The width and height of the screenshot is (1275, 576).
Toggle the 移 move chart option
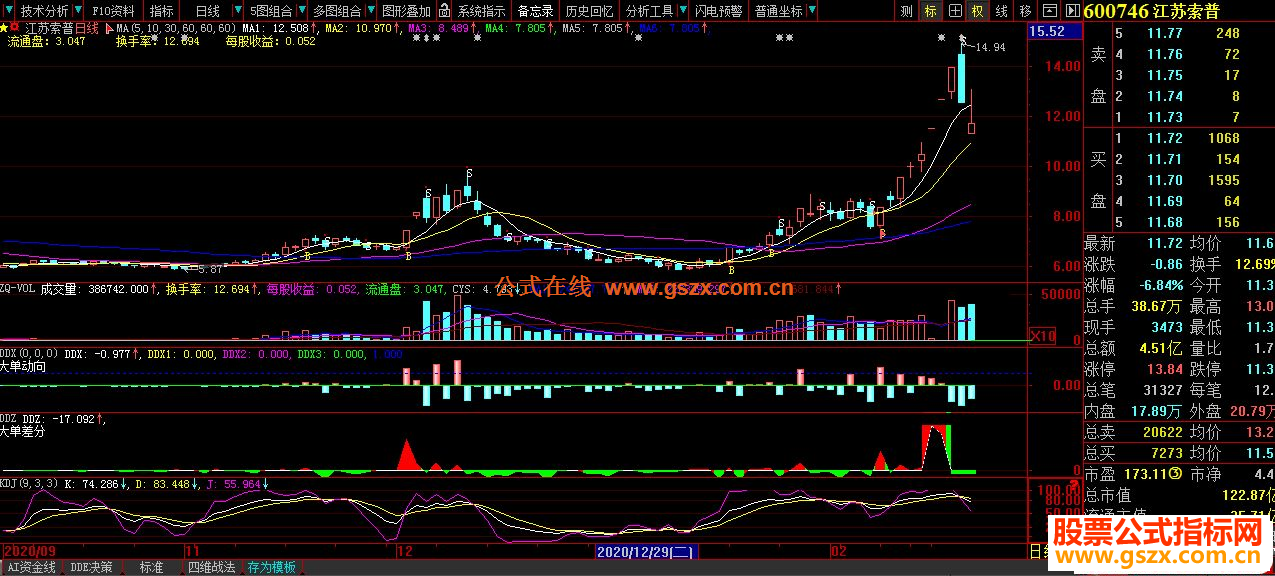pyautogui.click(x=1025, y=11)
